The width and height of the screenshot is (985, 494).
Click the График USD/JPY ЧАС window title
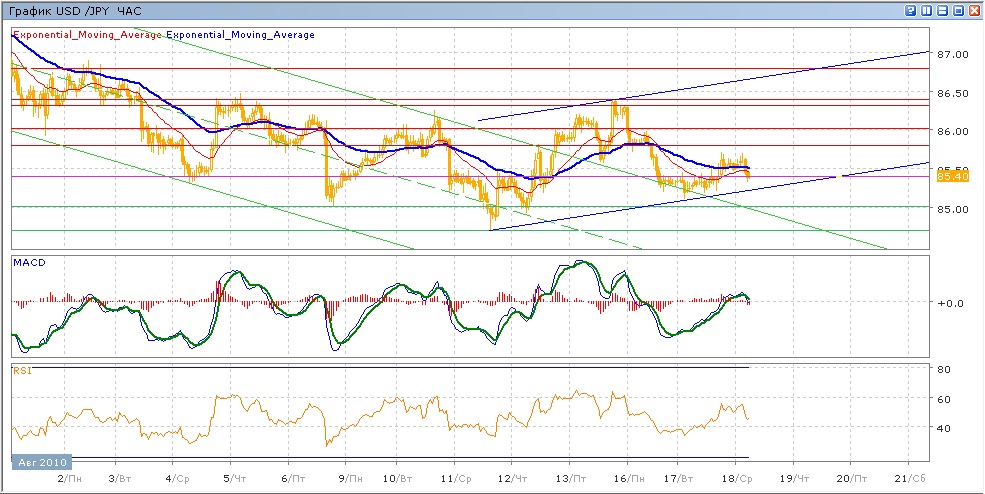point(73,10)
